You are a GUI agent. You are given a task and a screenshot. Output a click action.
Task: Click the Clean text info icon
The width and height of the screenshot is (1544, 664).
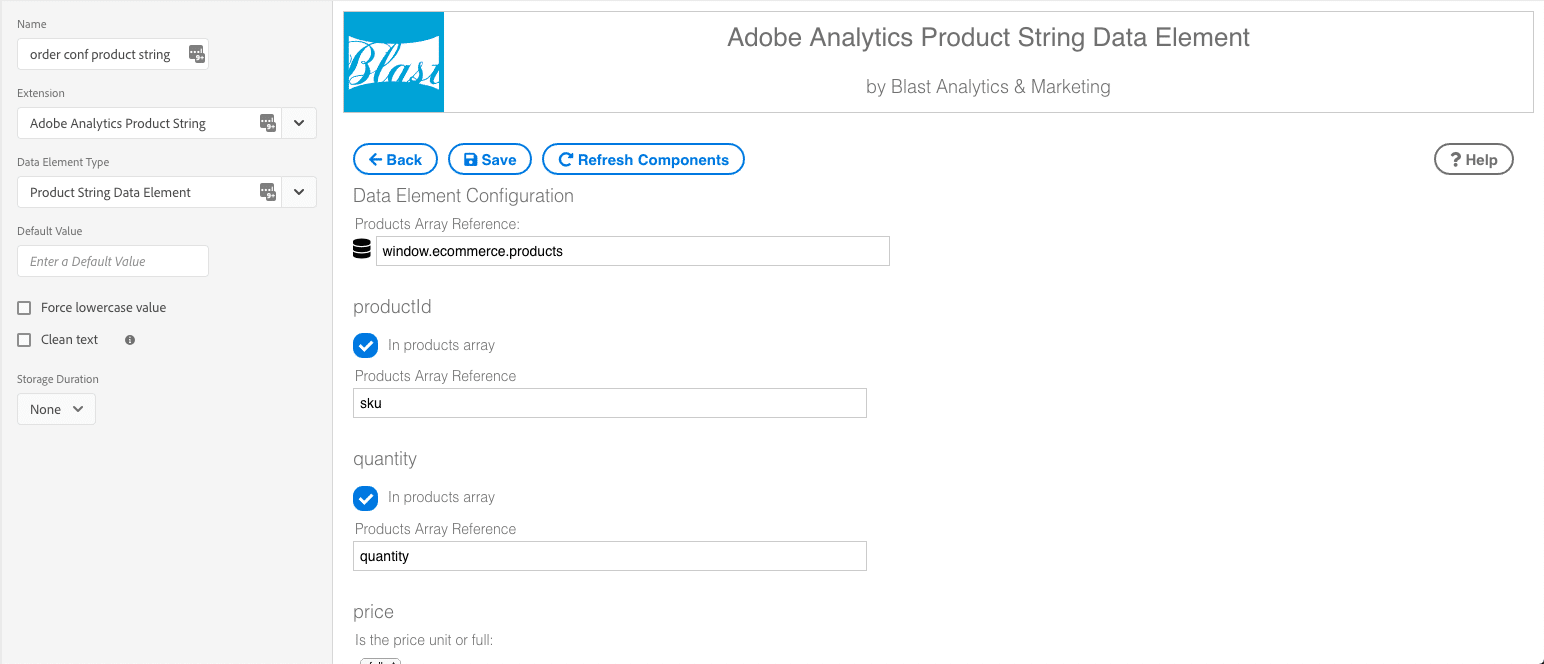click(130, 340)
